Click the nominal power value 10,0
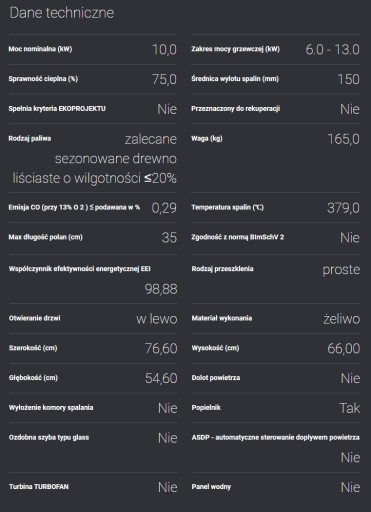 coord(164,50)
